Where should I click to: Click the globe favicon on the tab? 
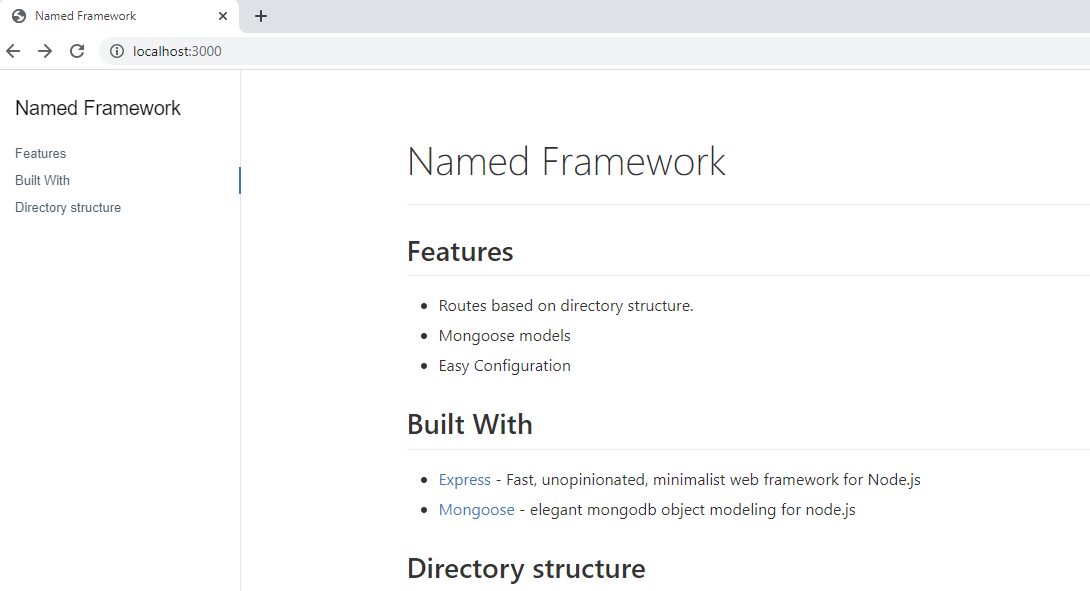click(x=19, y=16)
